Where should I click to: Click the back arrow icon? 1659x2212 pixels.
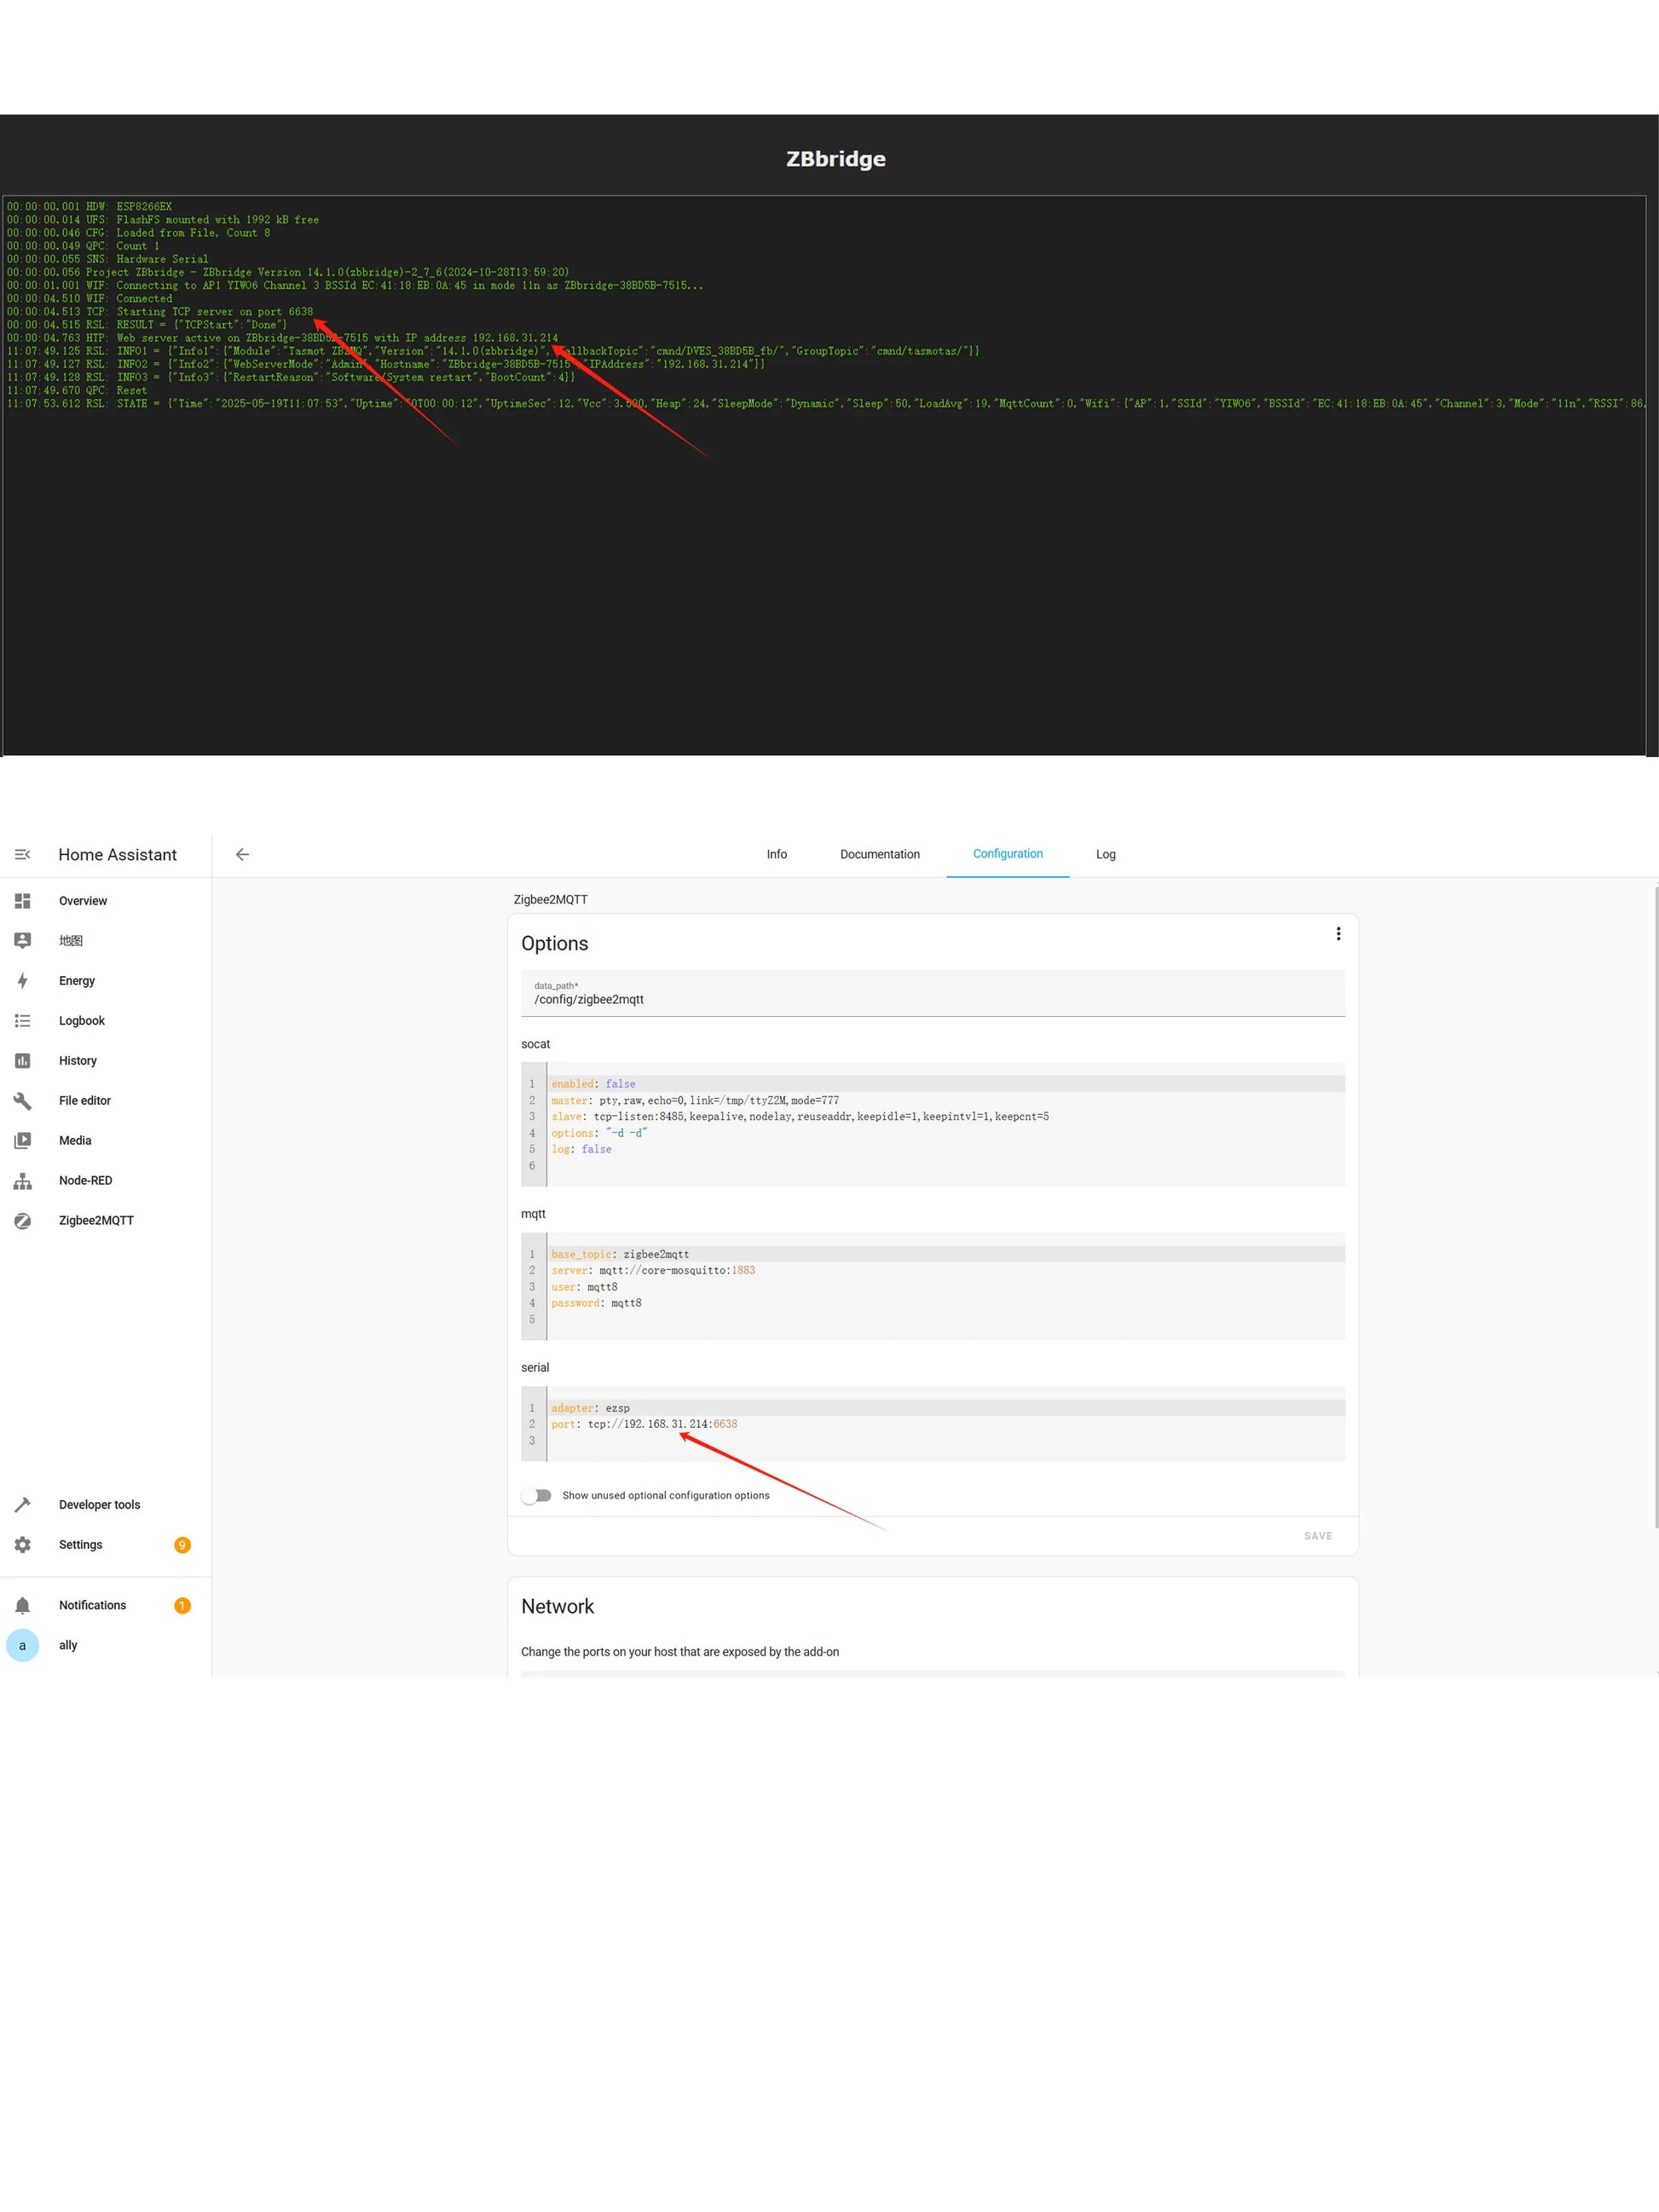(x=242, y=854)
